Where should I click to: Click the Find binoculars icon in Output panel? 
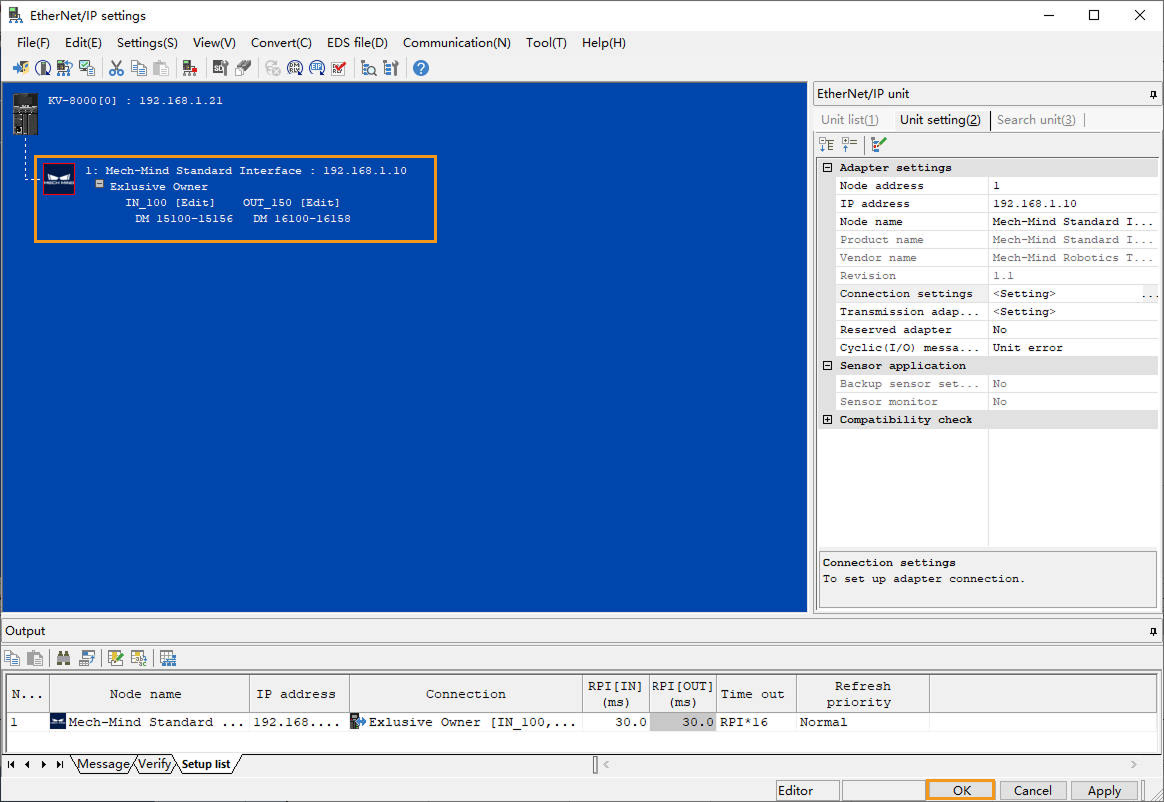[x=63, y=657]
